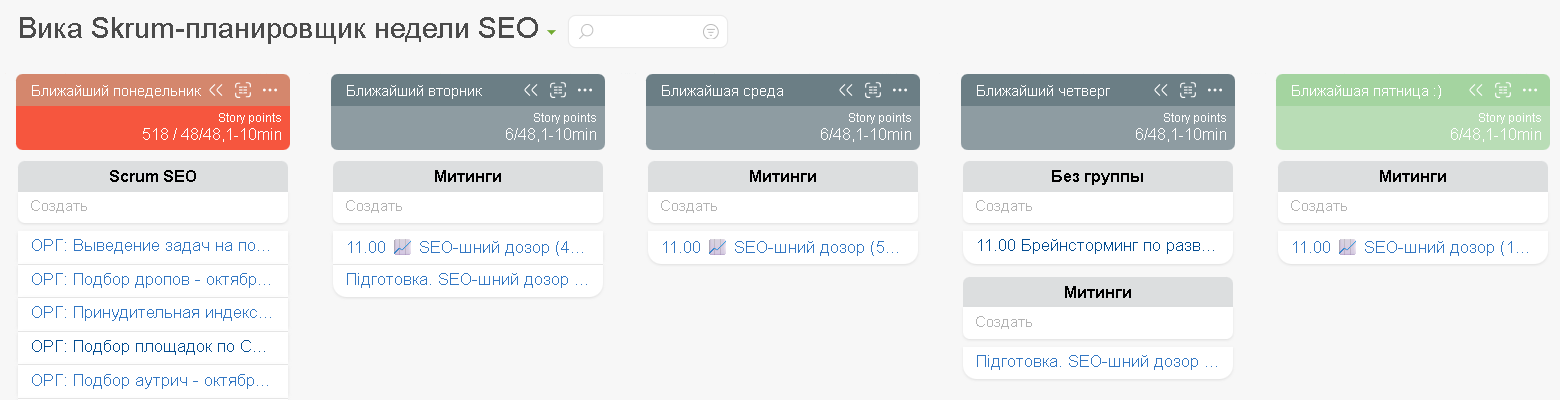
Task: Focus the board search field
Action: pos(645,32)
